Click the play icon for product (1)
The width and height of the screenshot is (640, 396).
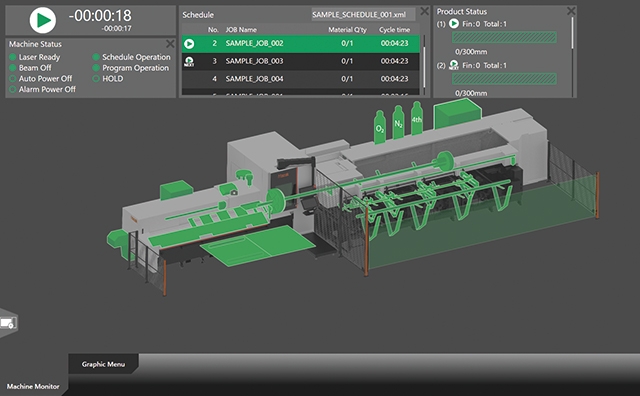click(454, 24)
